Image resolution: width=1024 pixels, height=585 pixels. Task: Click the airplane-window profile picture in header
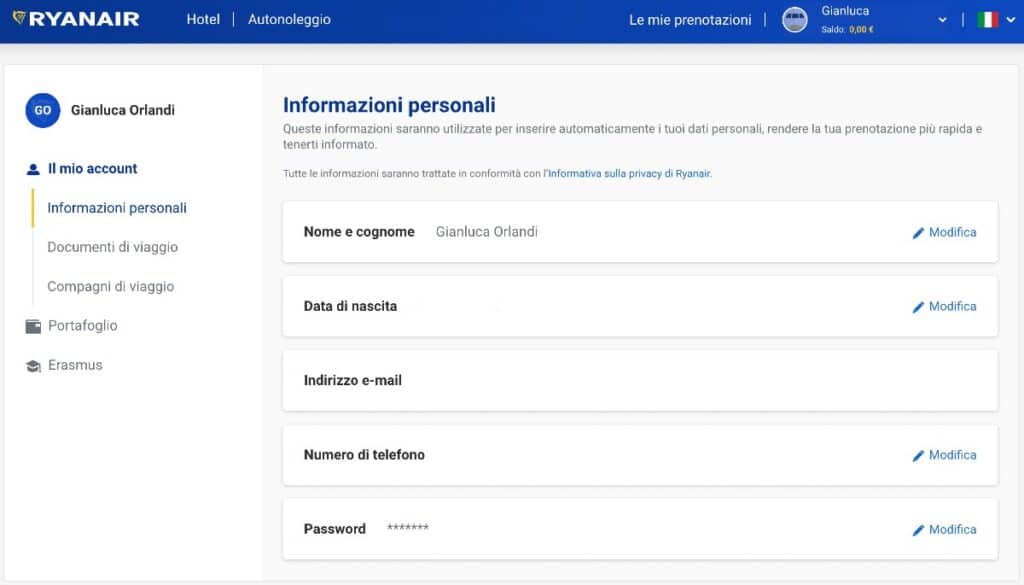[794, 20]
